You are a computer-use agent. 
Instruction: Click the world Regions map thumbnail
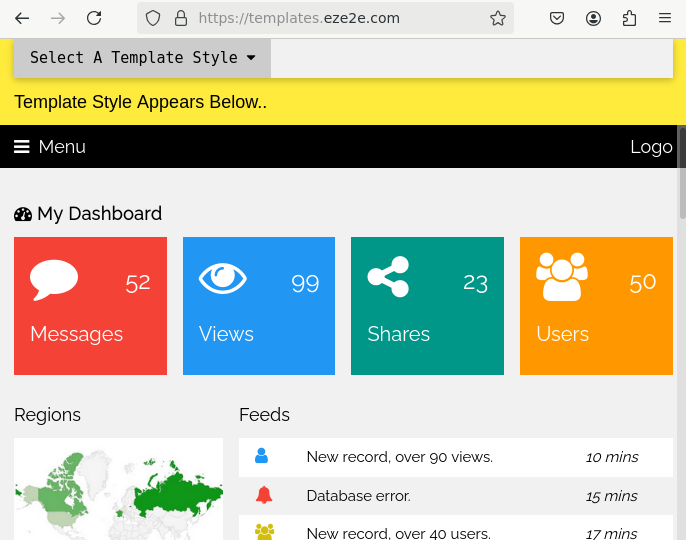coord(118,490)
